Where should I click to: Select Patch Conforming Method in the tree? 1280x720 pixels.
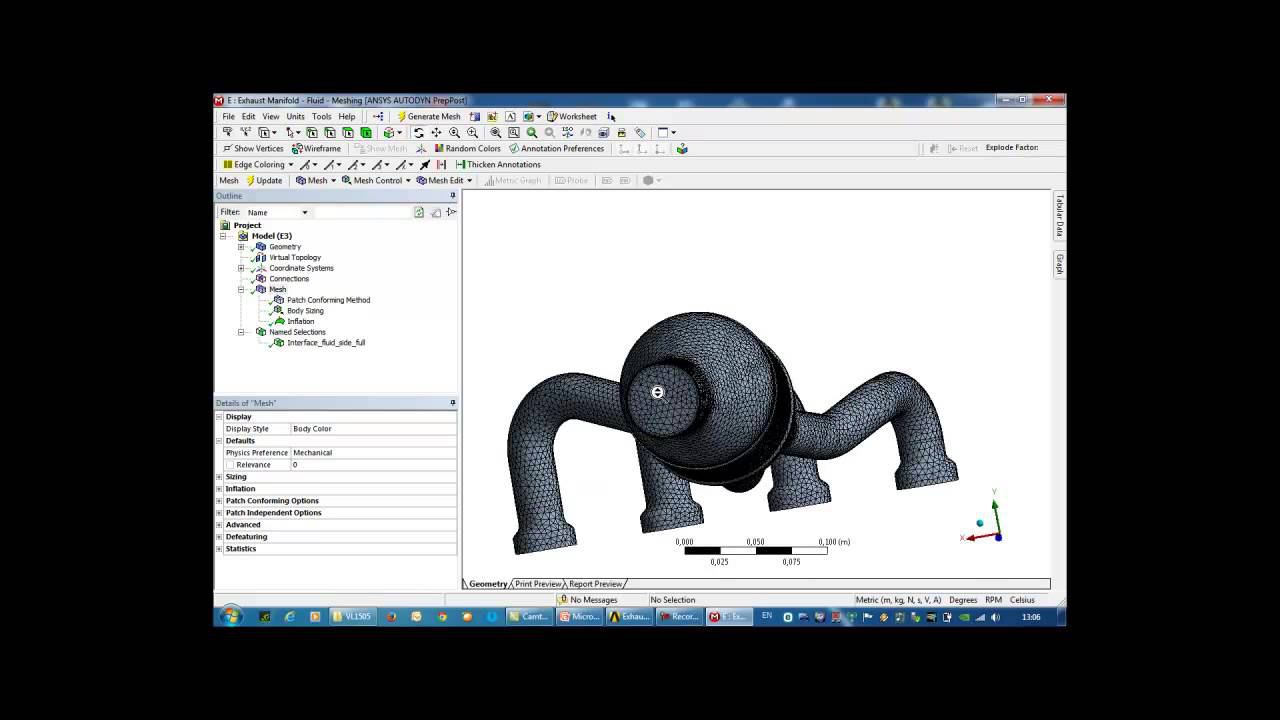(328, 300)
